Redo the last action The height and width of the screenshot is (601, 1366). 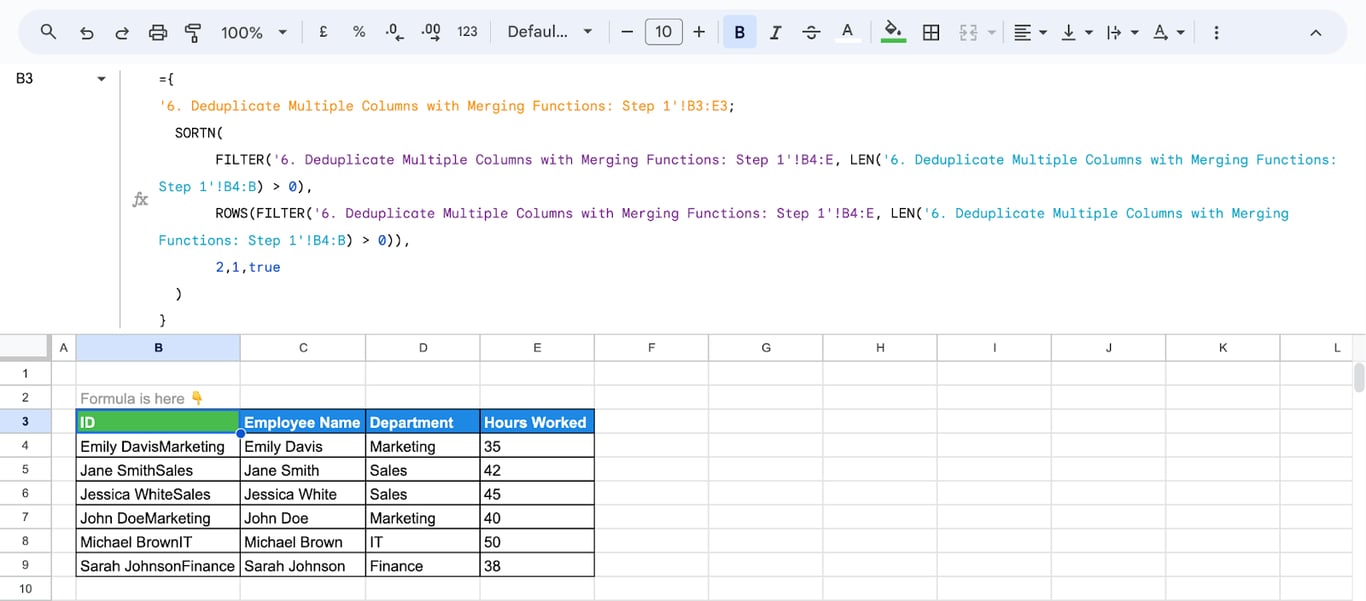122,32
